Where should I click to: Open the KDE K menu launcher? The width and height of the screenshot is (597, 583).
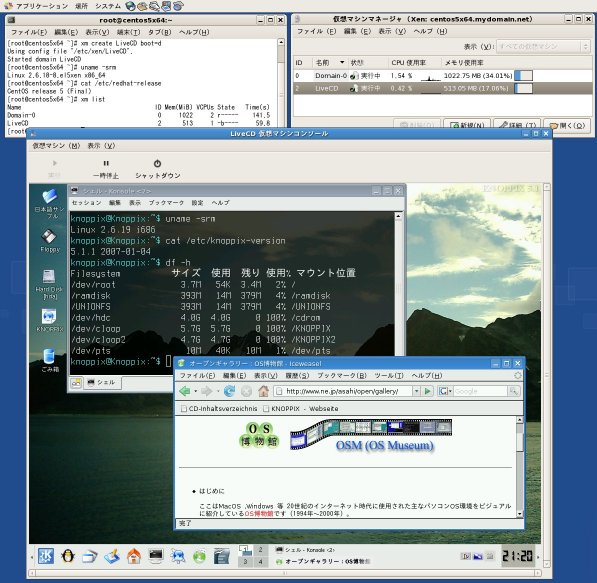click(46, 556)
